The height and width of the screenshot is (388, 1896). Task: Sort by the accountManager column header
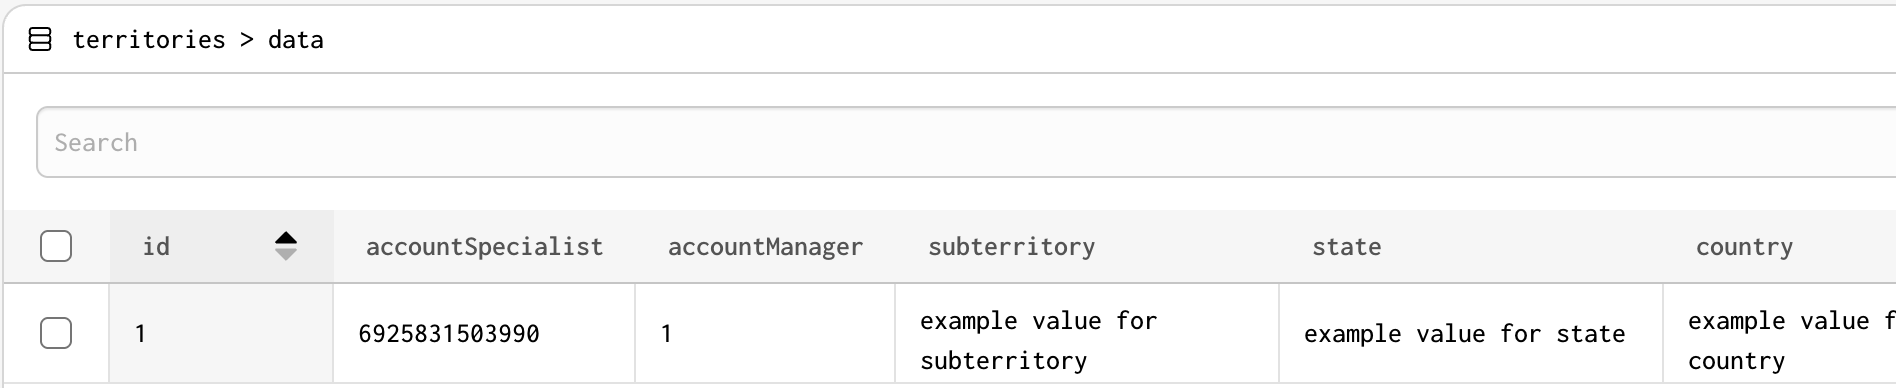coord(765,246)
